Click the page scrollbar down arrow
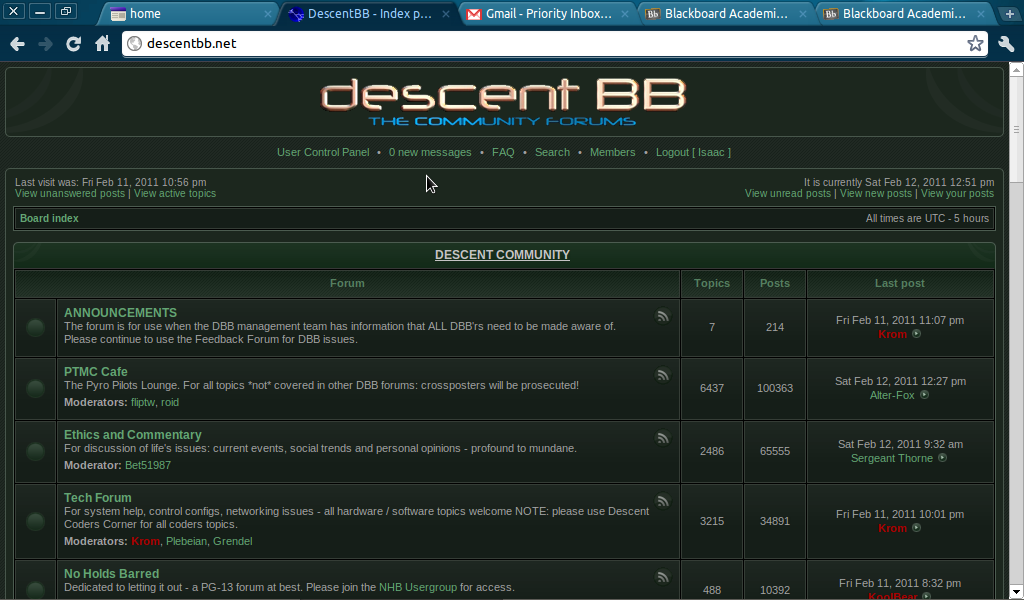Image resolution: width=1024 pixels, height=600 pixels. (1016, 593)
